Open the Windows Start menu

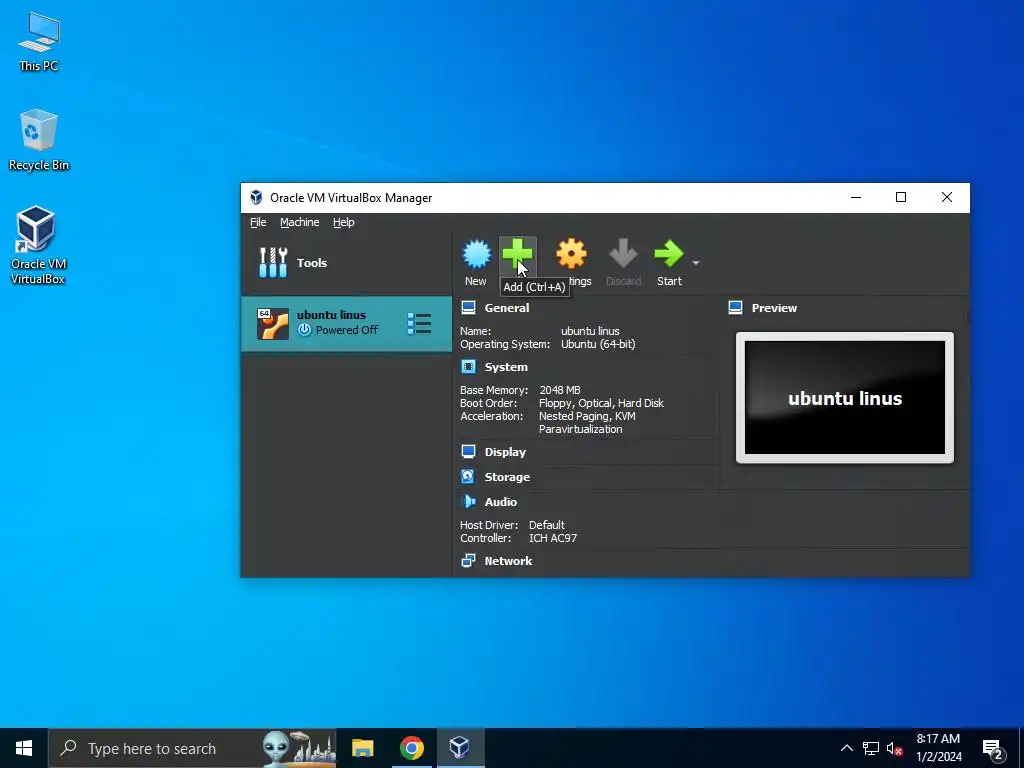coord(24,748)
